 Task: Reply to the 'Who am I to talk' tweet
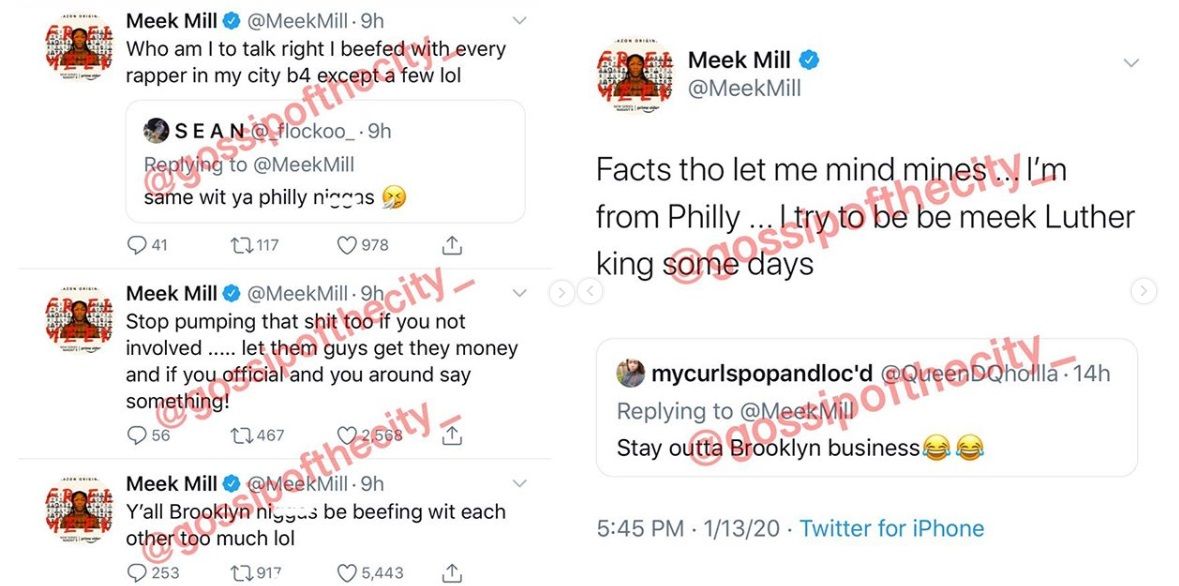[x=137, y=244]
